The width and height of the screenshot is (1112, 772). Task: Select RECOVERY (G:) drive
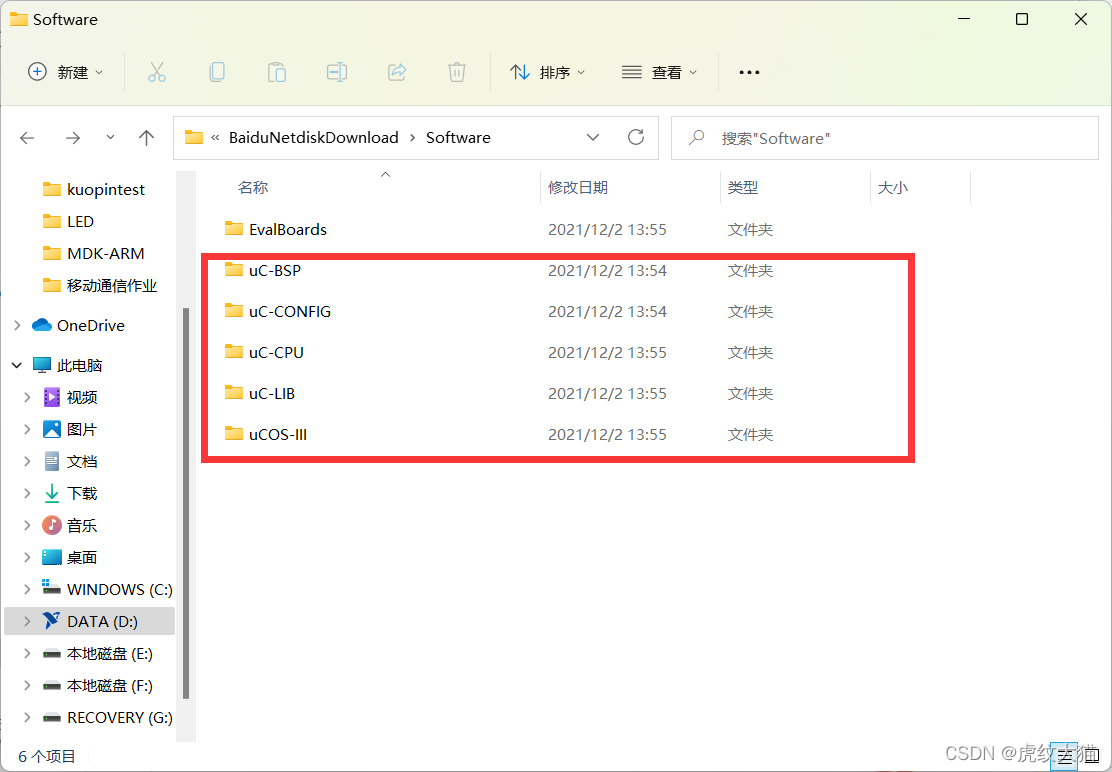point(120,718)
